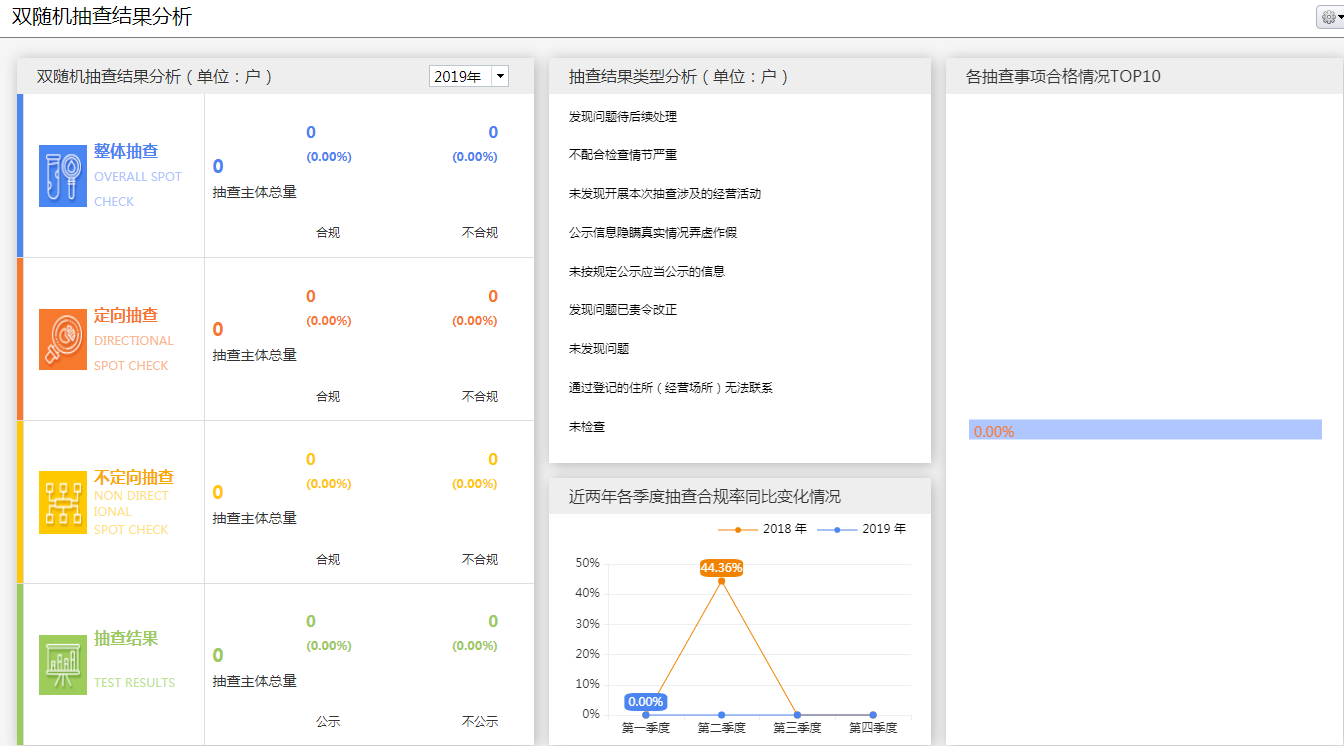Open the 2019年 year dropdown arrow
This screenshot has height=746, width=1344.
click(x=500, y=77)
